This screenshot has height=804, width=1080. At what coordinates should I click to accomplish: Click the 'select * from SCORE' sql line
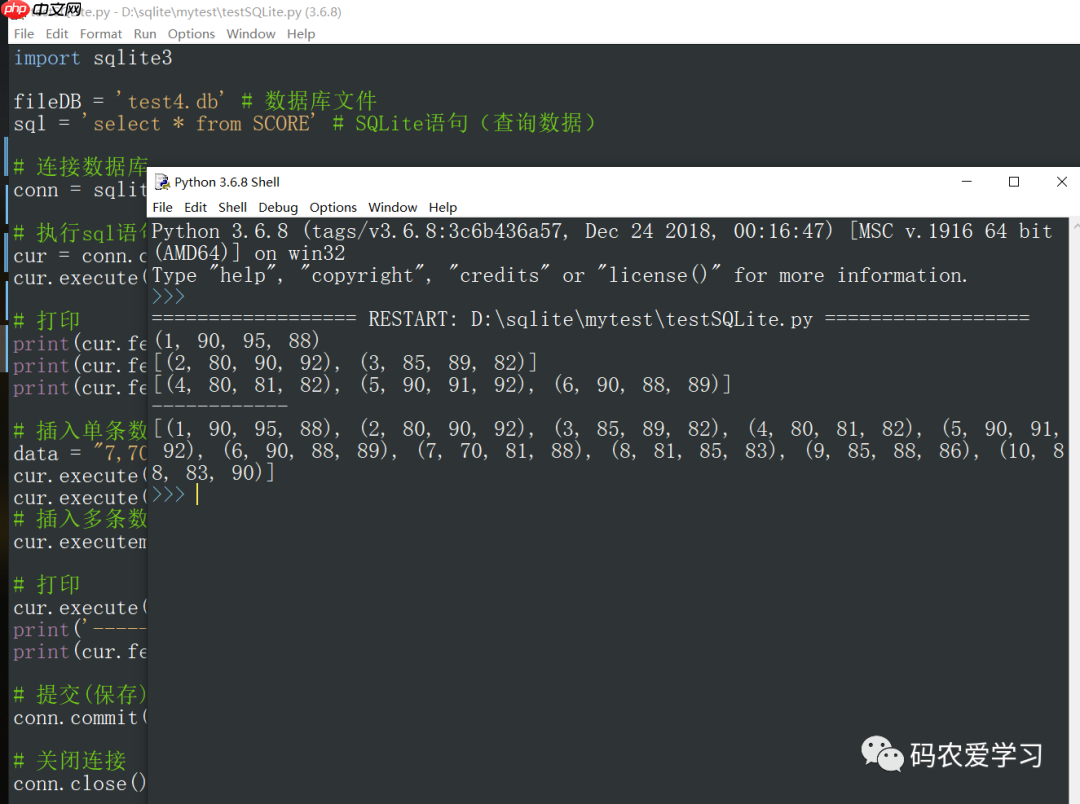coord(304,123)
